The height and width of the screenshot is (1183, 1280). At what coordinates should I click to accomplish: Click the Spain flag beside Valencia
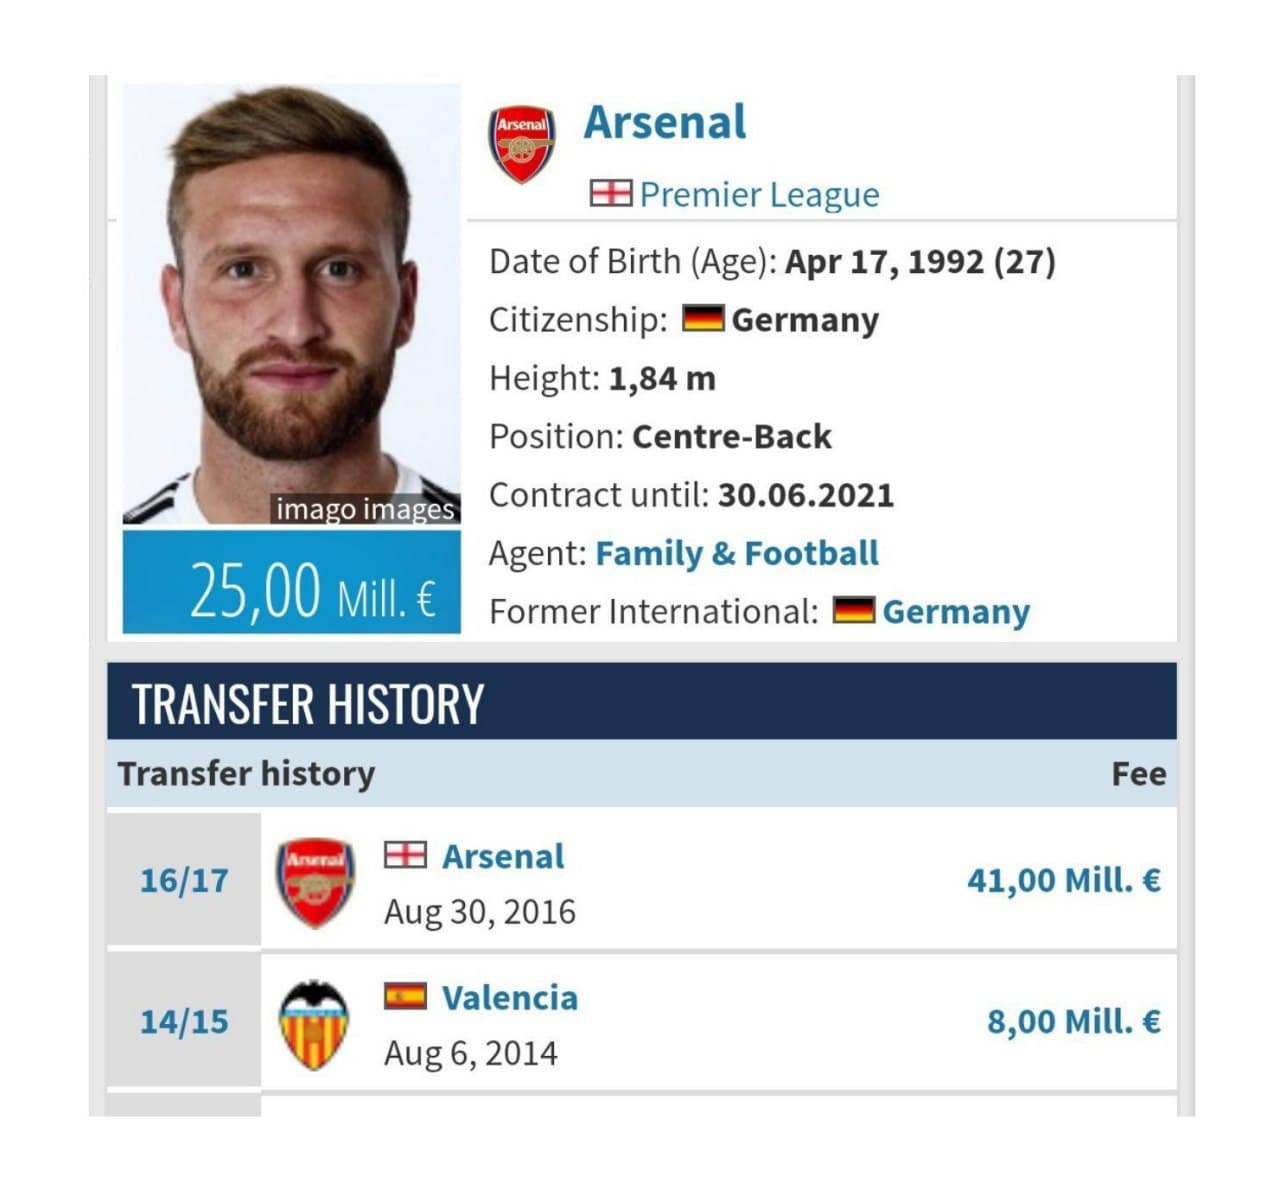405,996
